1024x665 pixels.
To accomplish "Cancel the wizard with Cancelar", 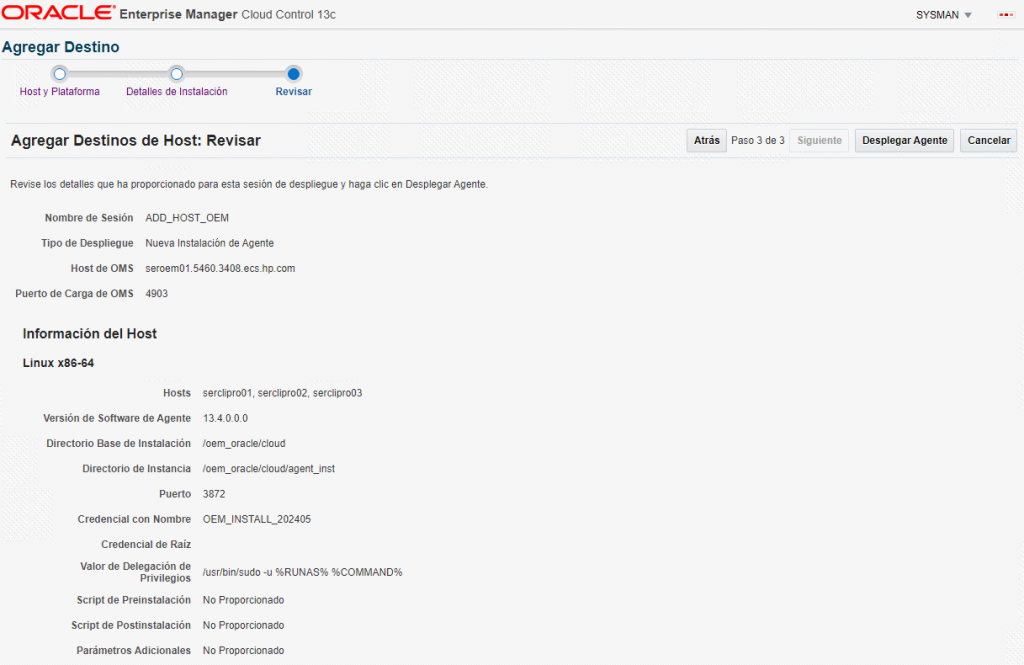I will tap(988, 141).
